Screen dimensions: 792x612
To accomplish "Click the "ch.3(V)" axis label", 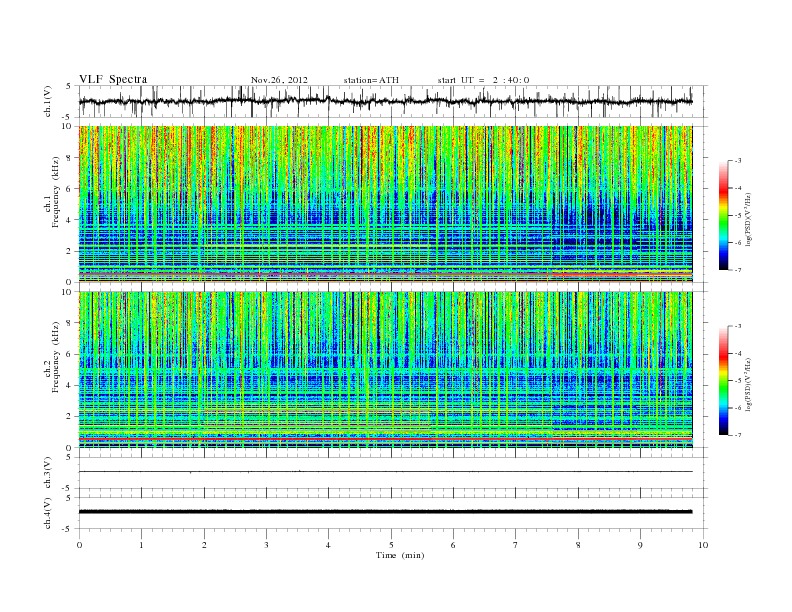I will pos(48,473).
